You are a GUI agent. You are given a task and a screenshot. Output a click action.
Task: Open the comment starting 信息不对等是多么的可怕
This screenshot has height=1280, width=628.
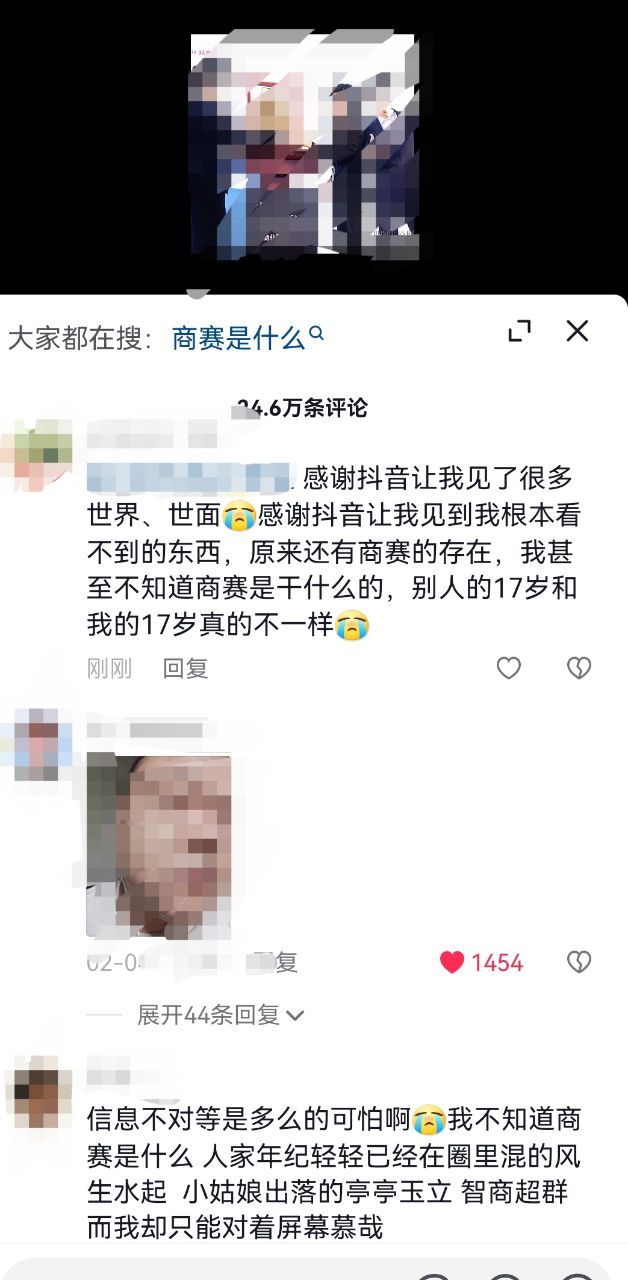click(334, 1172)
